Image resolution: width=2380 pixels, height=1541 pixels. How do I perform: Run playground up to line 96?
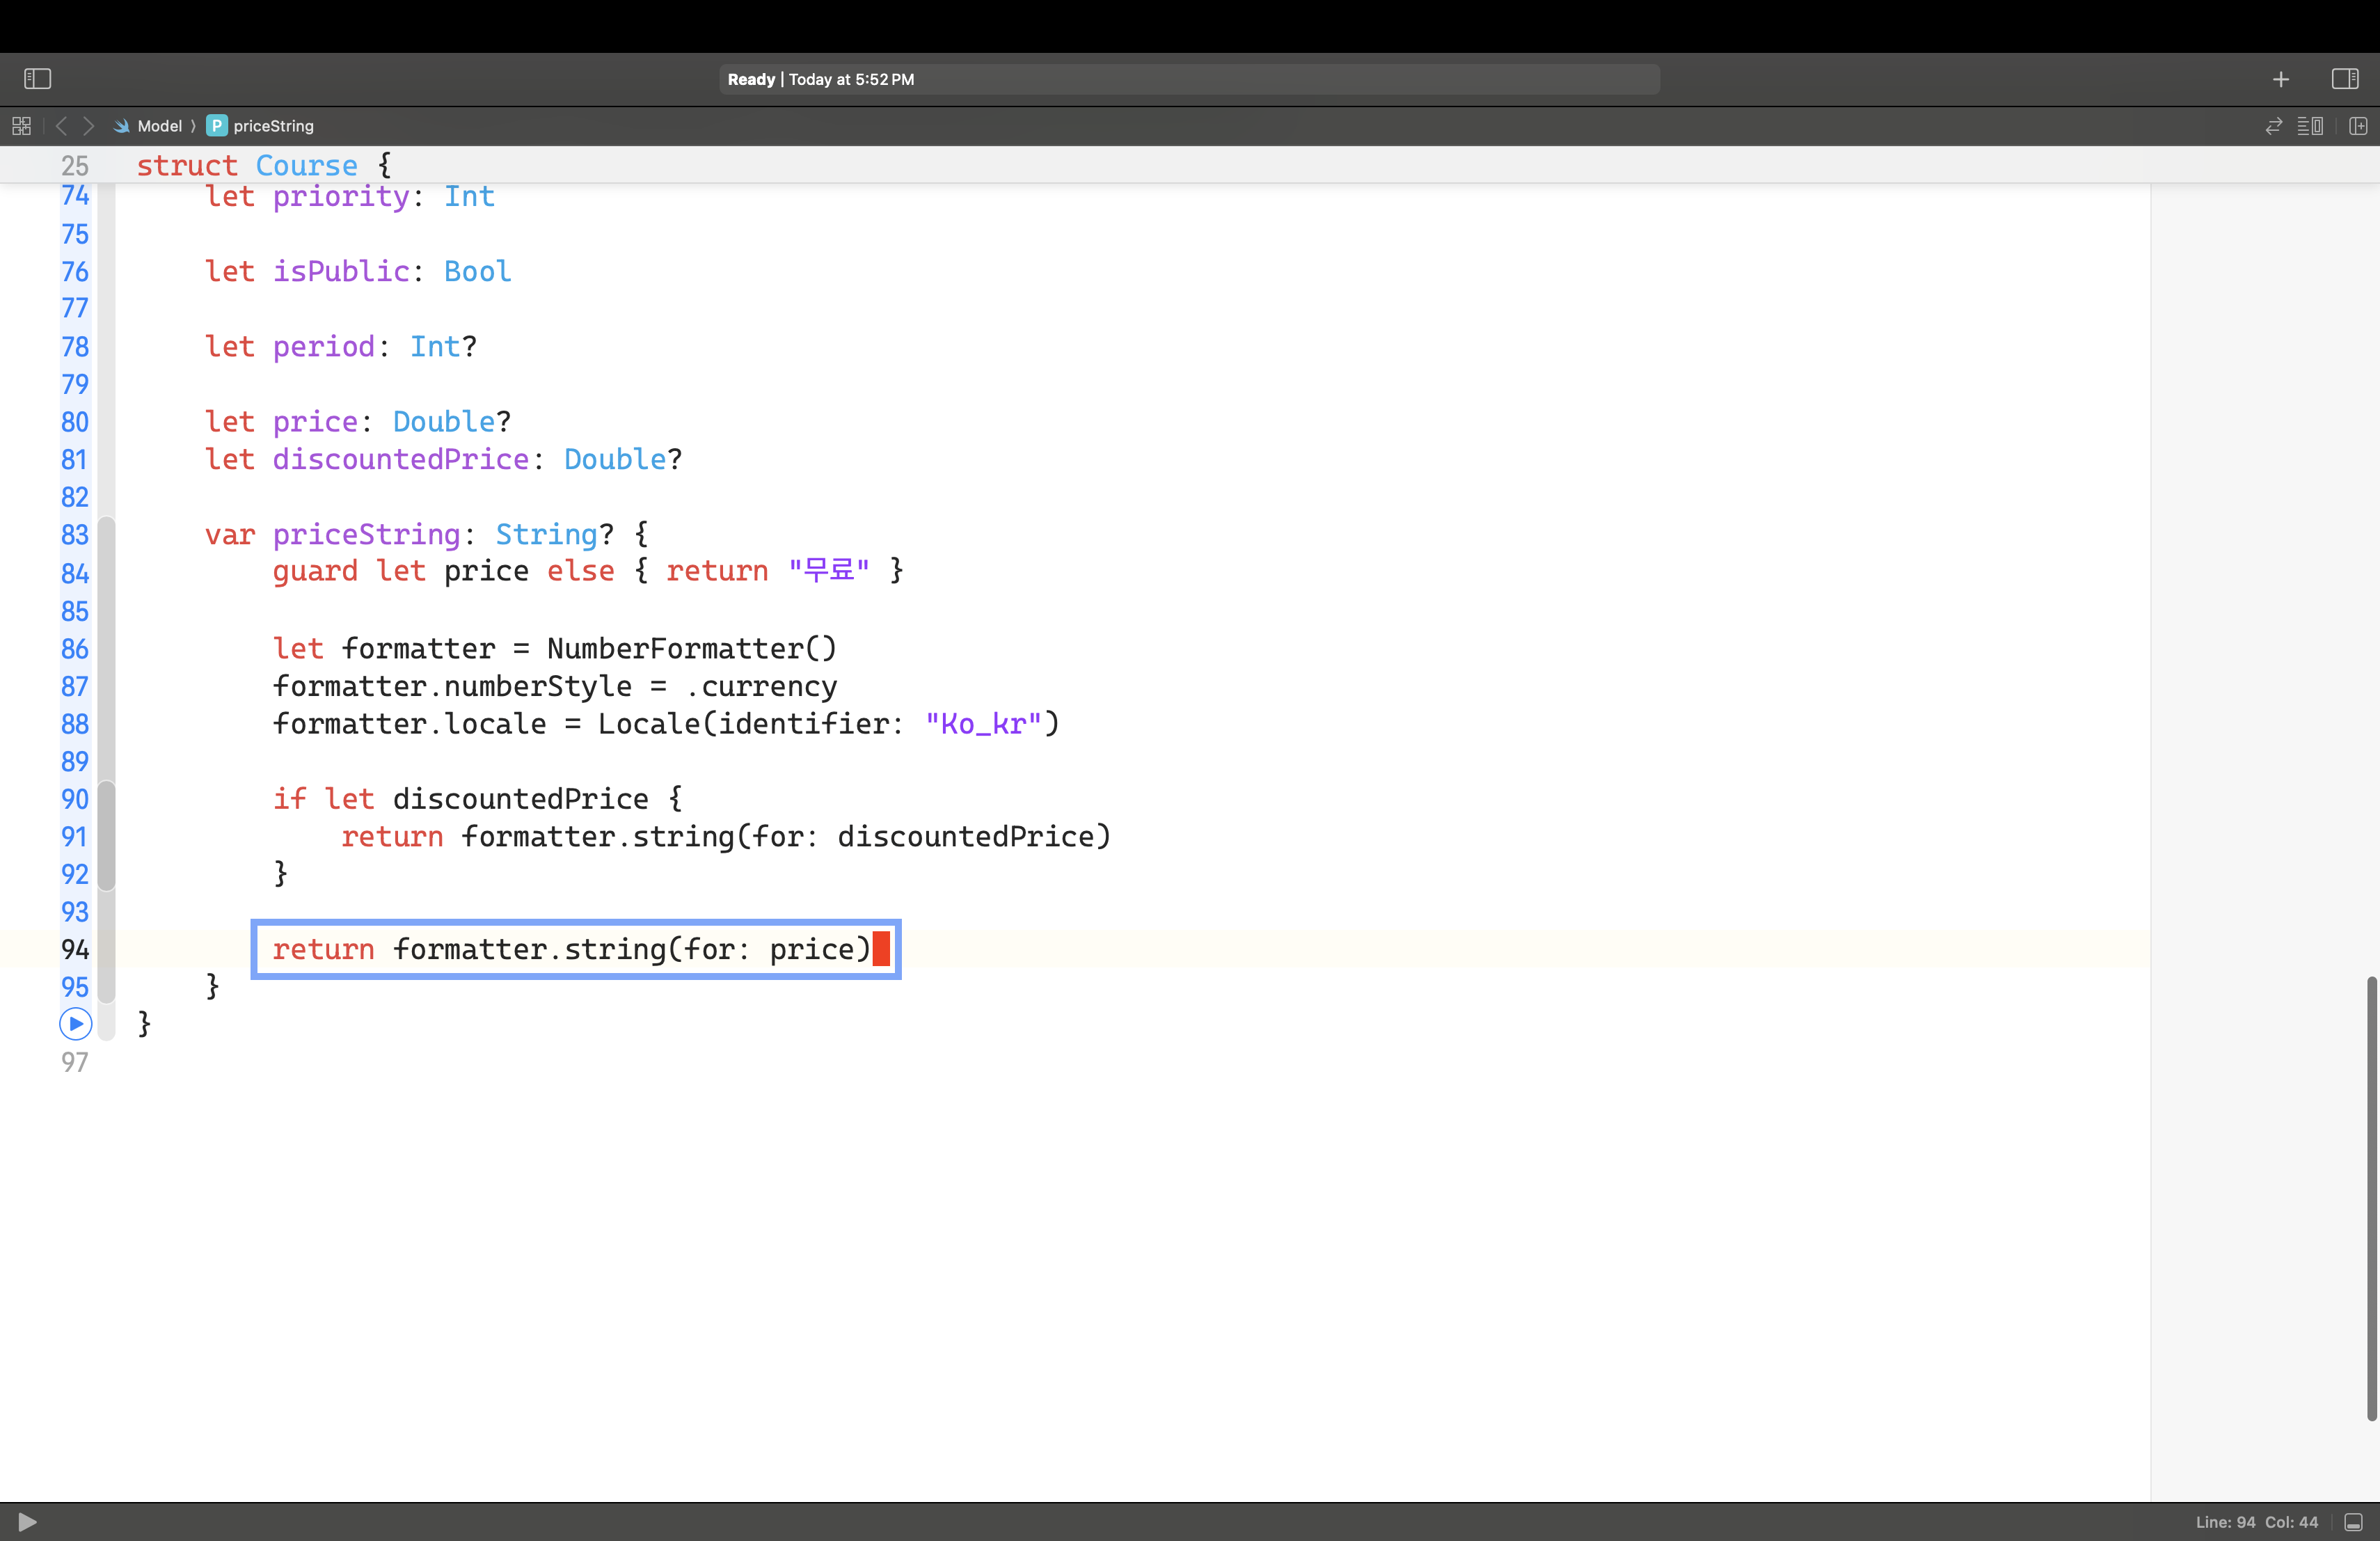point(76,1024)
